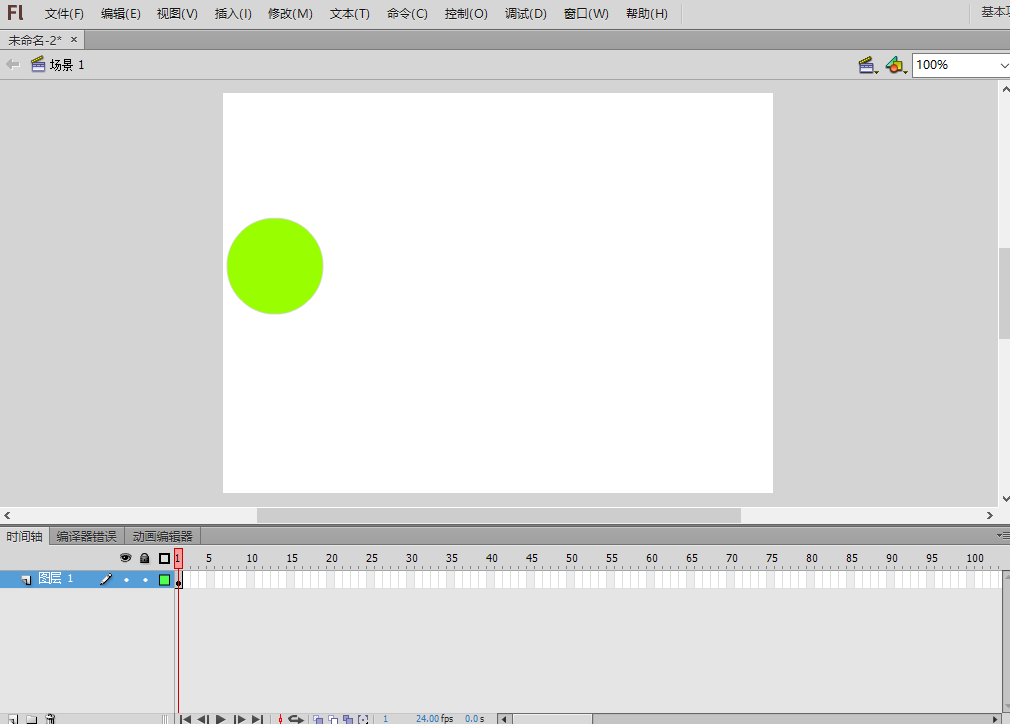1010x724 pixels.
Task: Click the stage scroll right arrow
Action: [990, 515]
